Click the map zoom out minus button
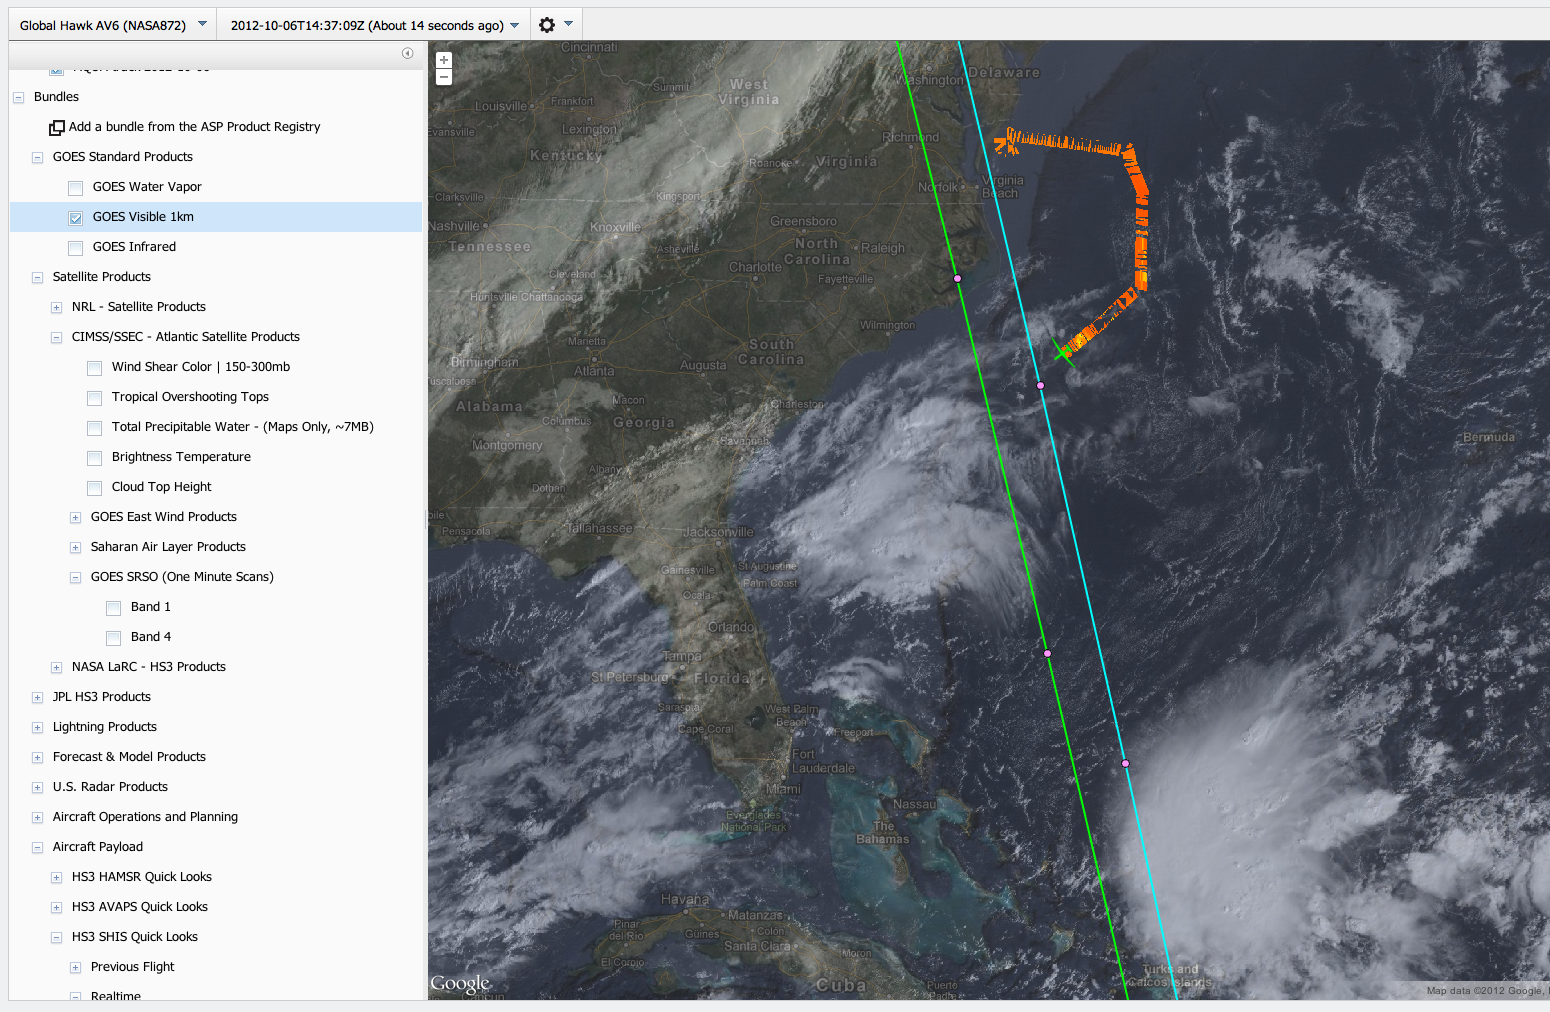The image size is (1550, 1012). pos(444,77)
